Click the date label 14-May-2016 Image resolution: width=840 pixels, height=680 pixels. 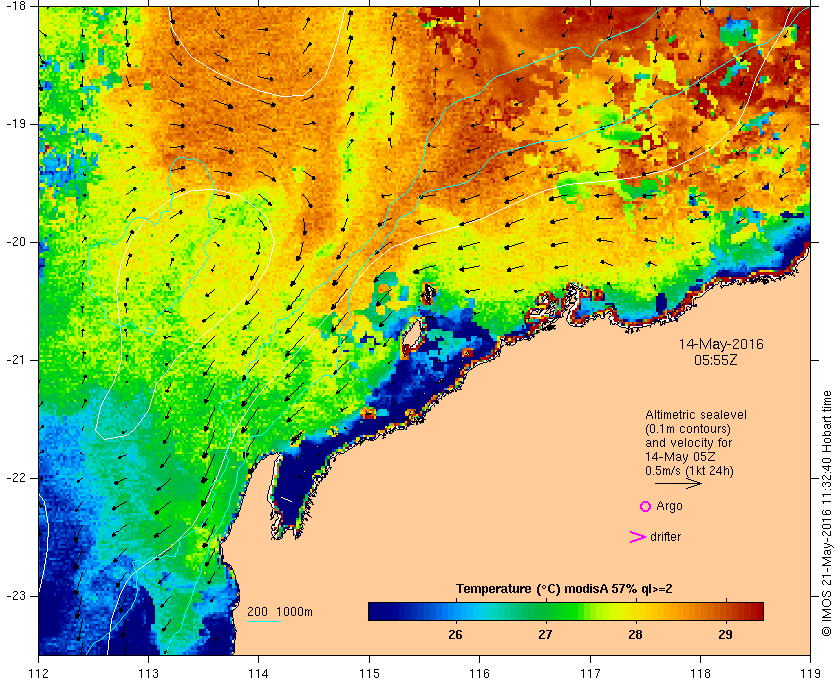[x=721, y=344]
